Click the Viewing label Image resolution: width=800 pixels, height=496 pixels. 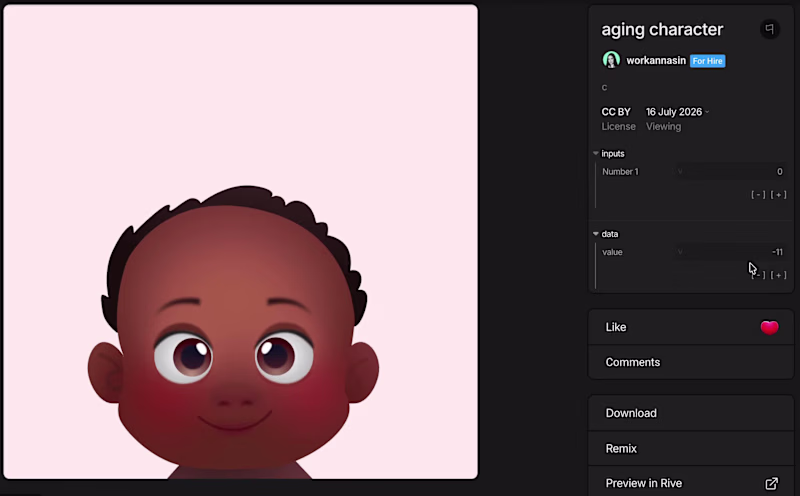click(663, 127)
